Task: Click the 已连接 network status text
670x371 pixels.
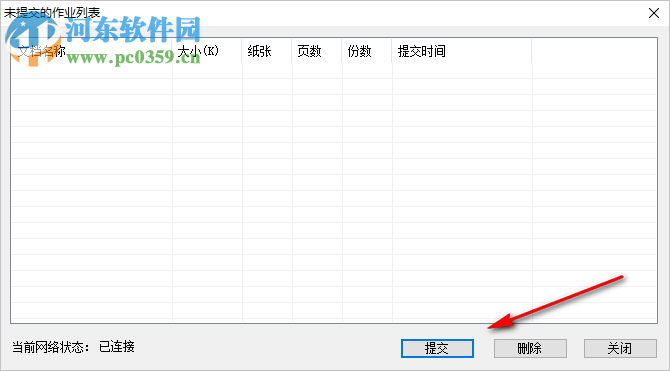Action: (117, 346)
